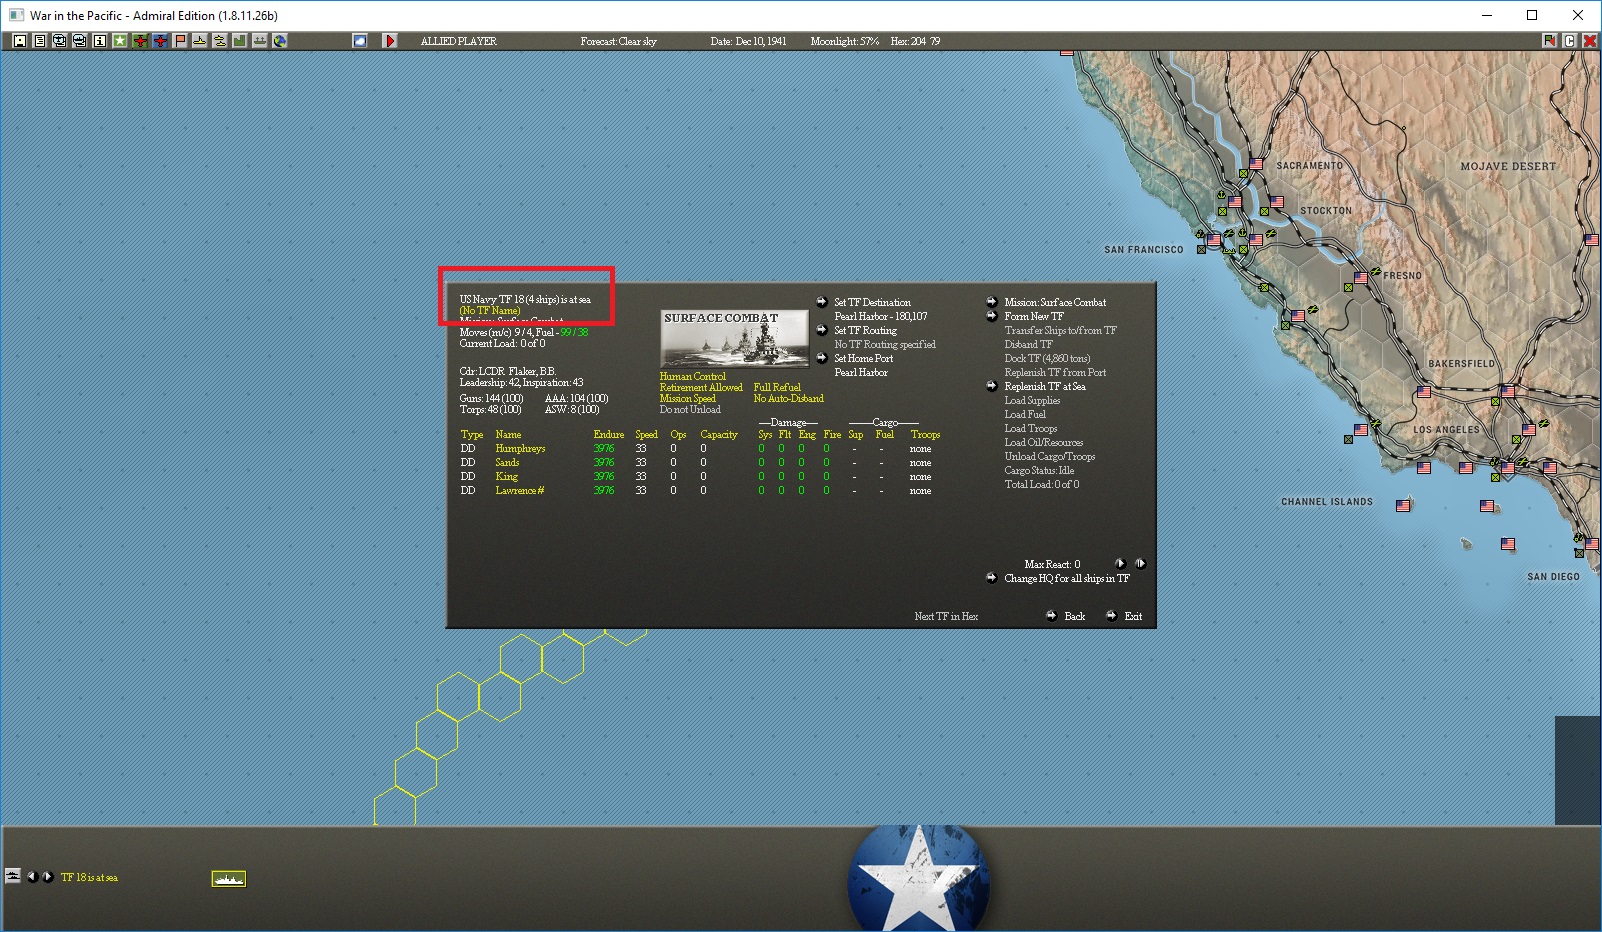Click the 'Forecast: Clear sky' status text
The height and width of the screenshot is (932, 1602).
click(x=619, y=41)
